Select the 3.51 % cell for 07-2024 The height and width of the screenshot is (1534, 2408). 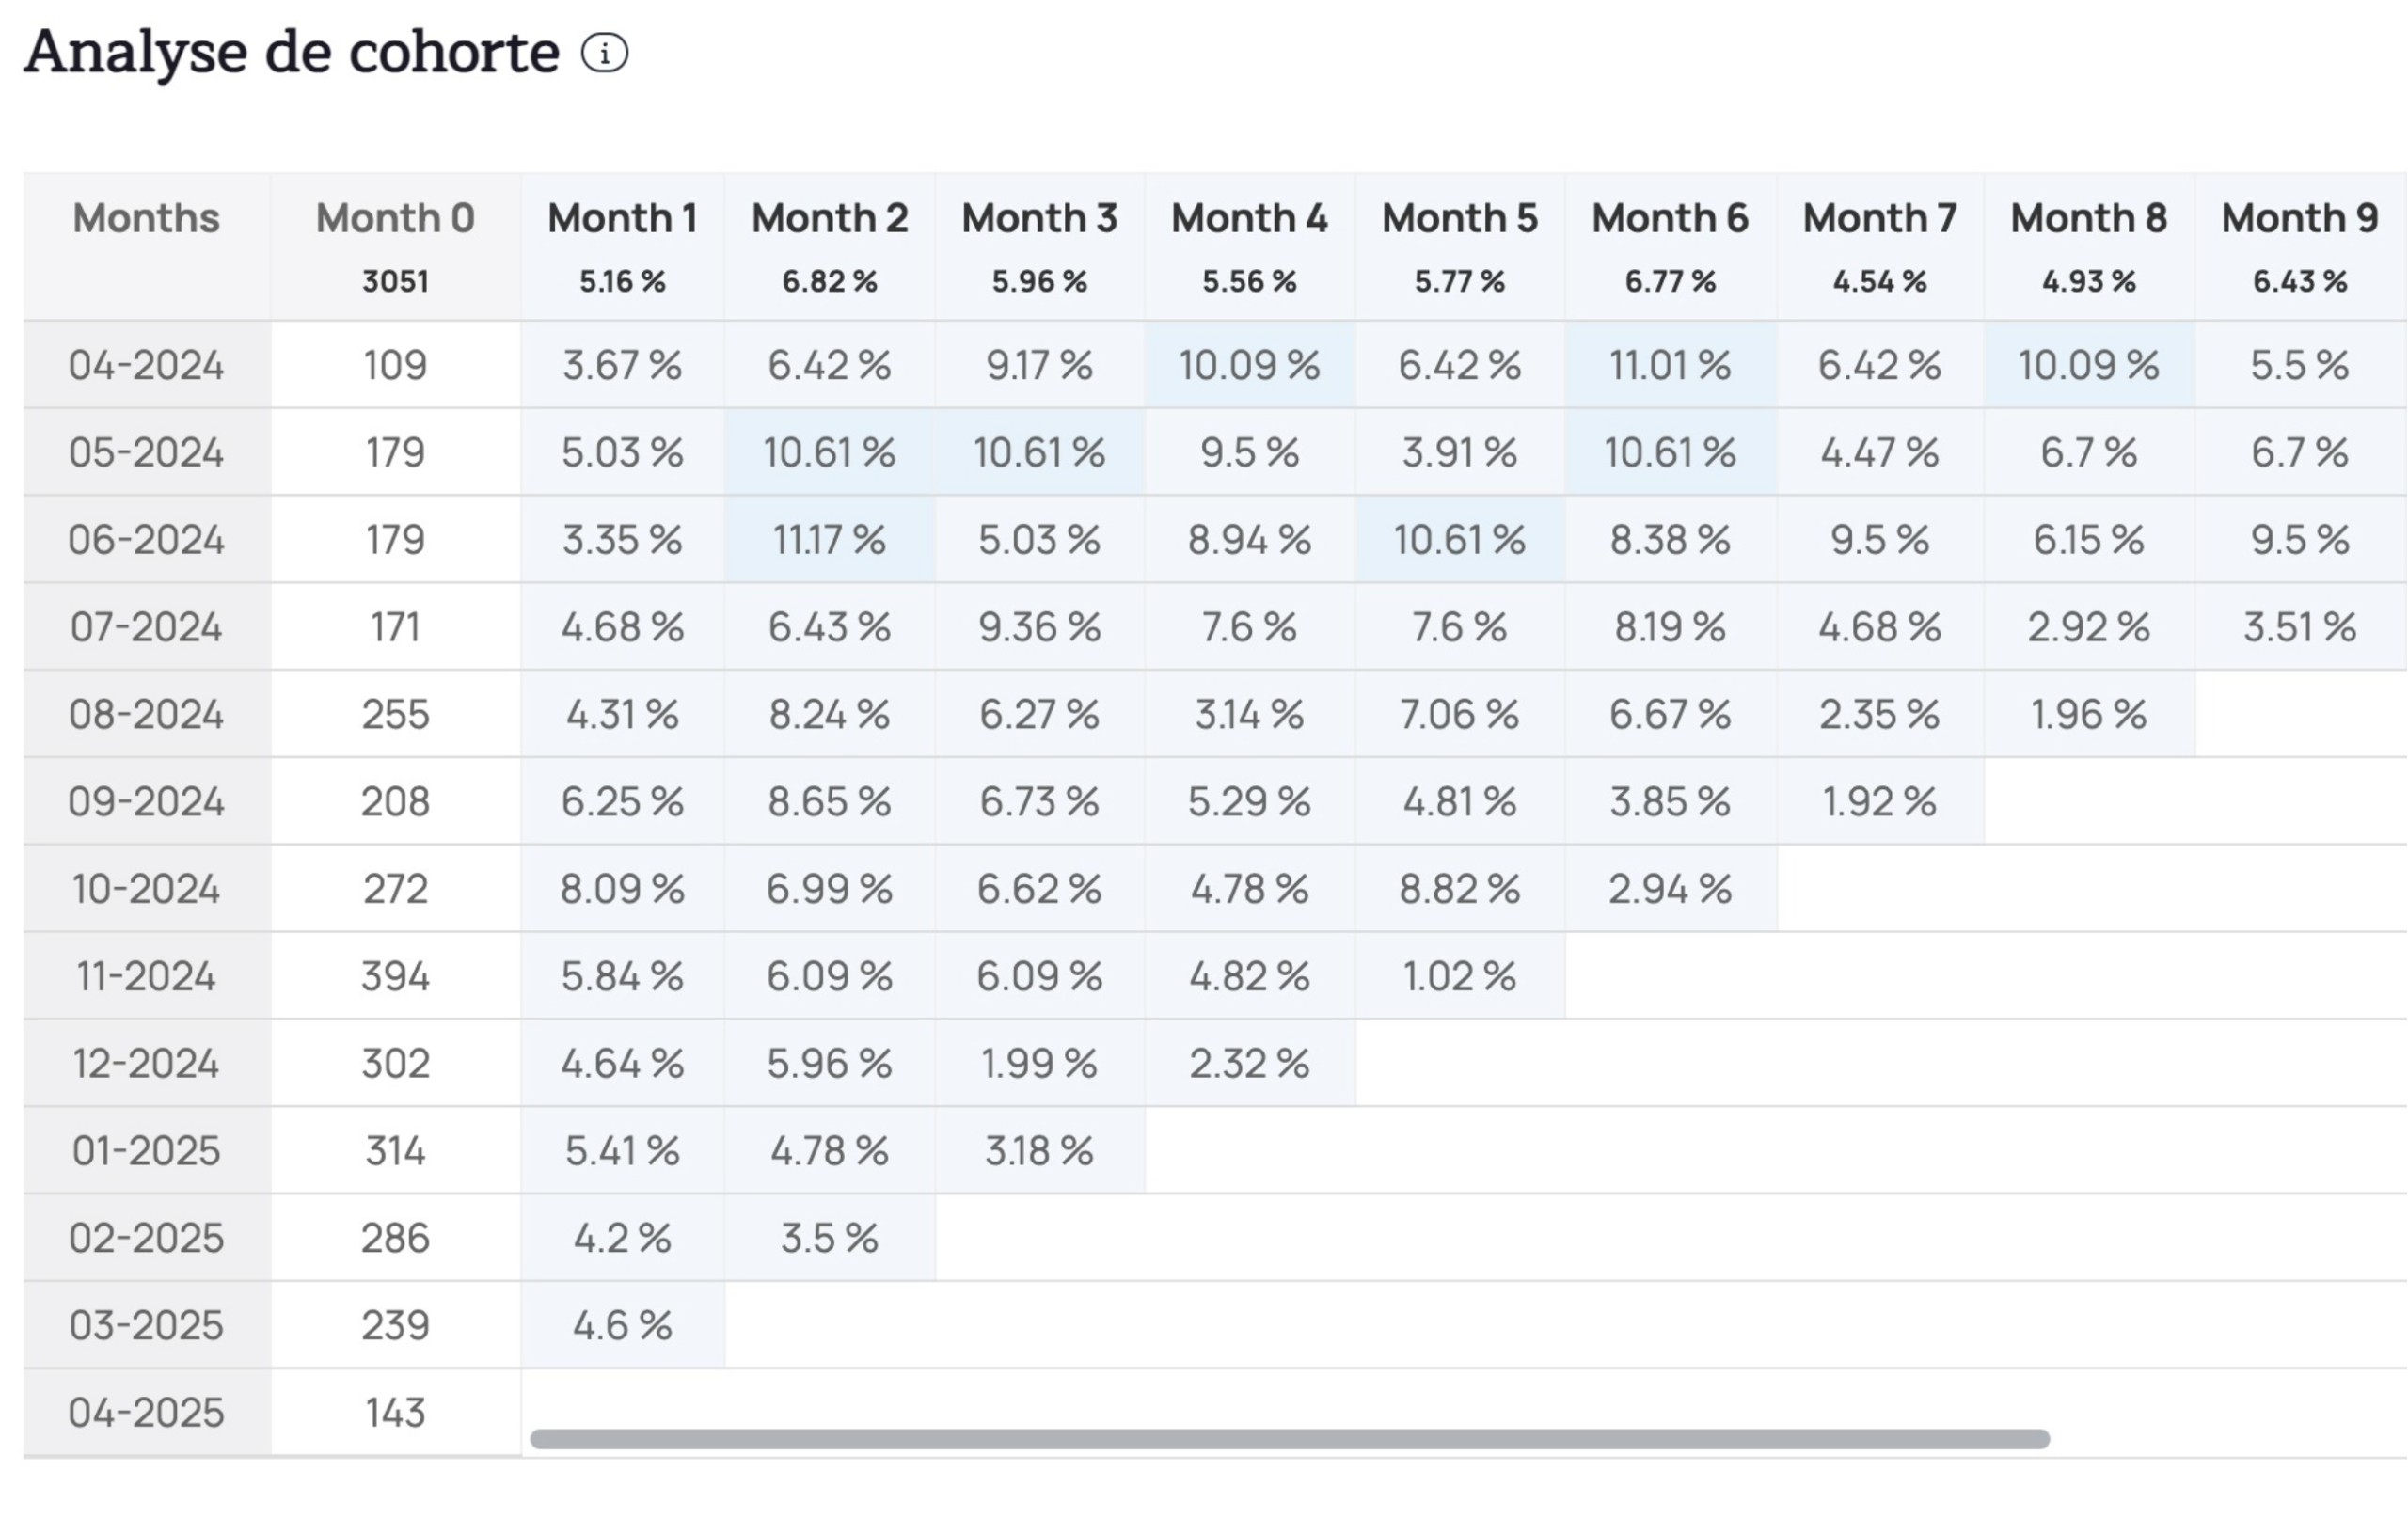coord(2299,627)
